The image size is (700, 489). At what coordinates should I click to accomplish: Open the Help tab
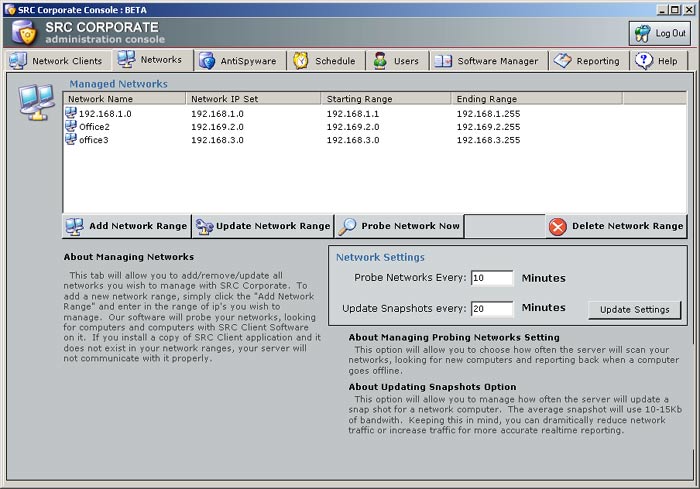coord(659,61)
